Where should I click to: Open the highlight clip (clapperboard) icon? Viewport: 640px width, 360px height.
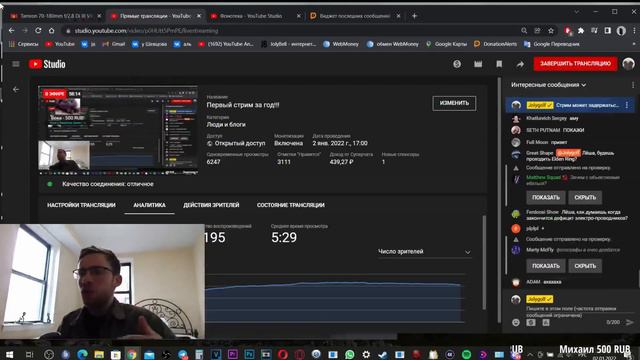point(478,64)
